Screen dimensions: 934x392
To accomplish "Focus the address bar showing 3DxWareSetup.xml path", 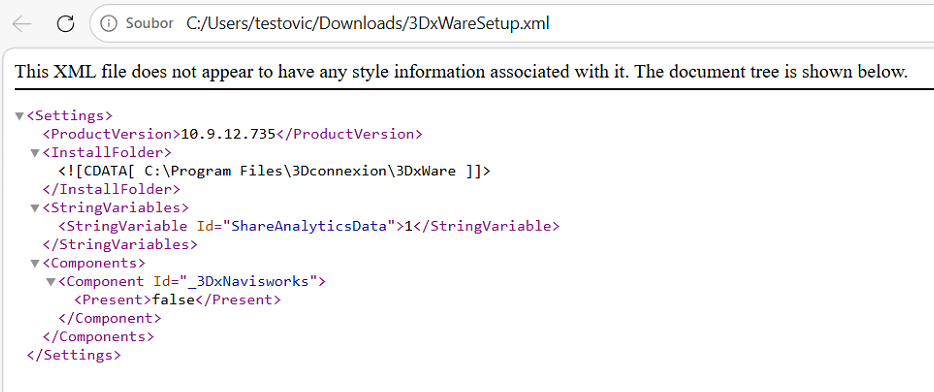I will coord(368,23).
